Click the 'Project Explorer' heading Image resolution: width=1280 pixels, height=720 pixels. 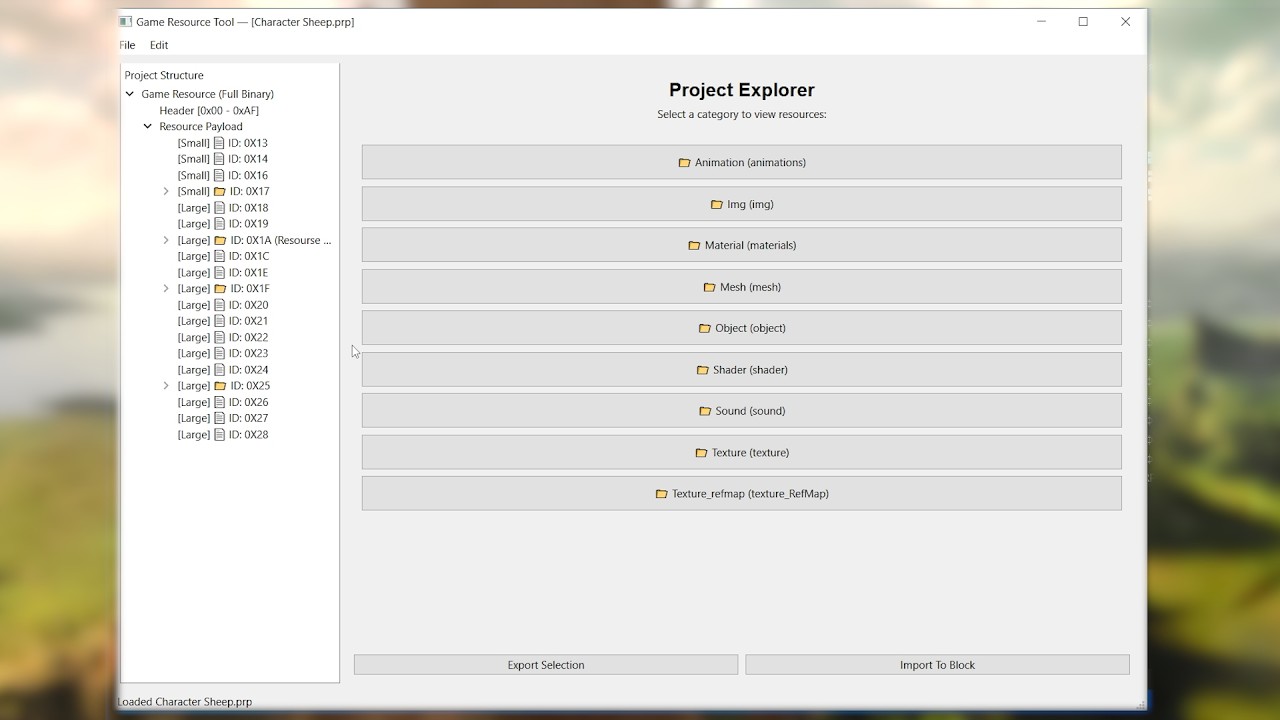pyautogui.click(x=742, y=90)
